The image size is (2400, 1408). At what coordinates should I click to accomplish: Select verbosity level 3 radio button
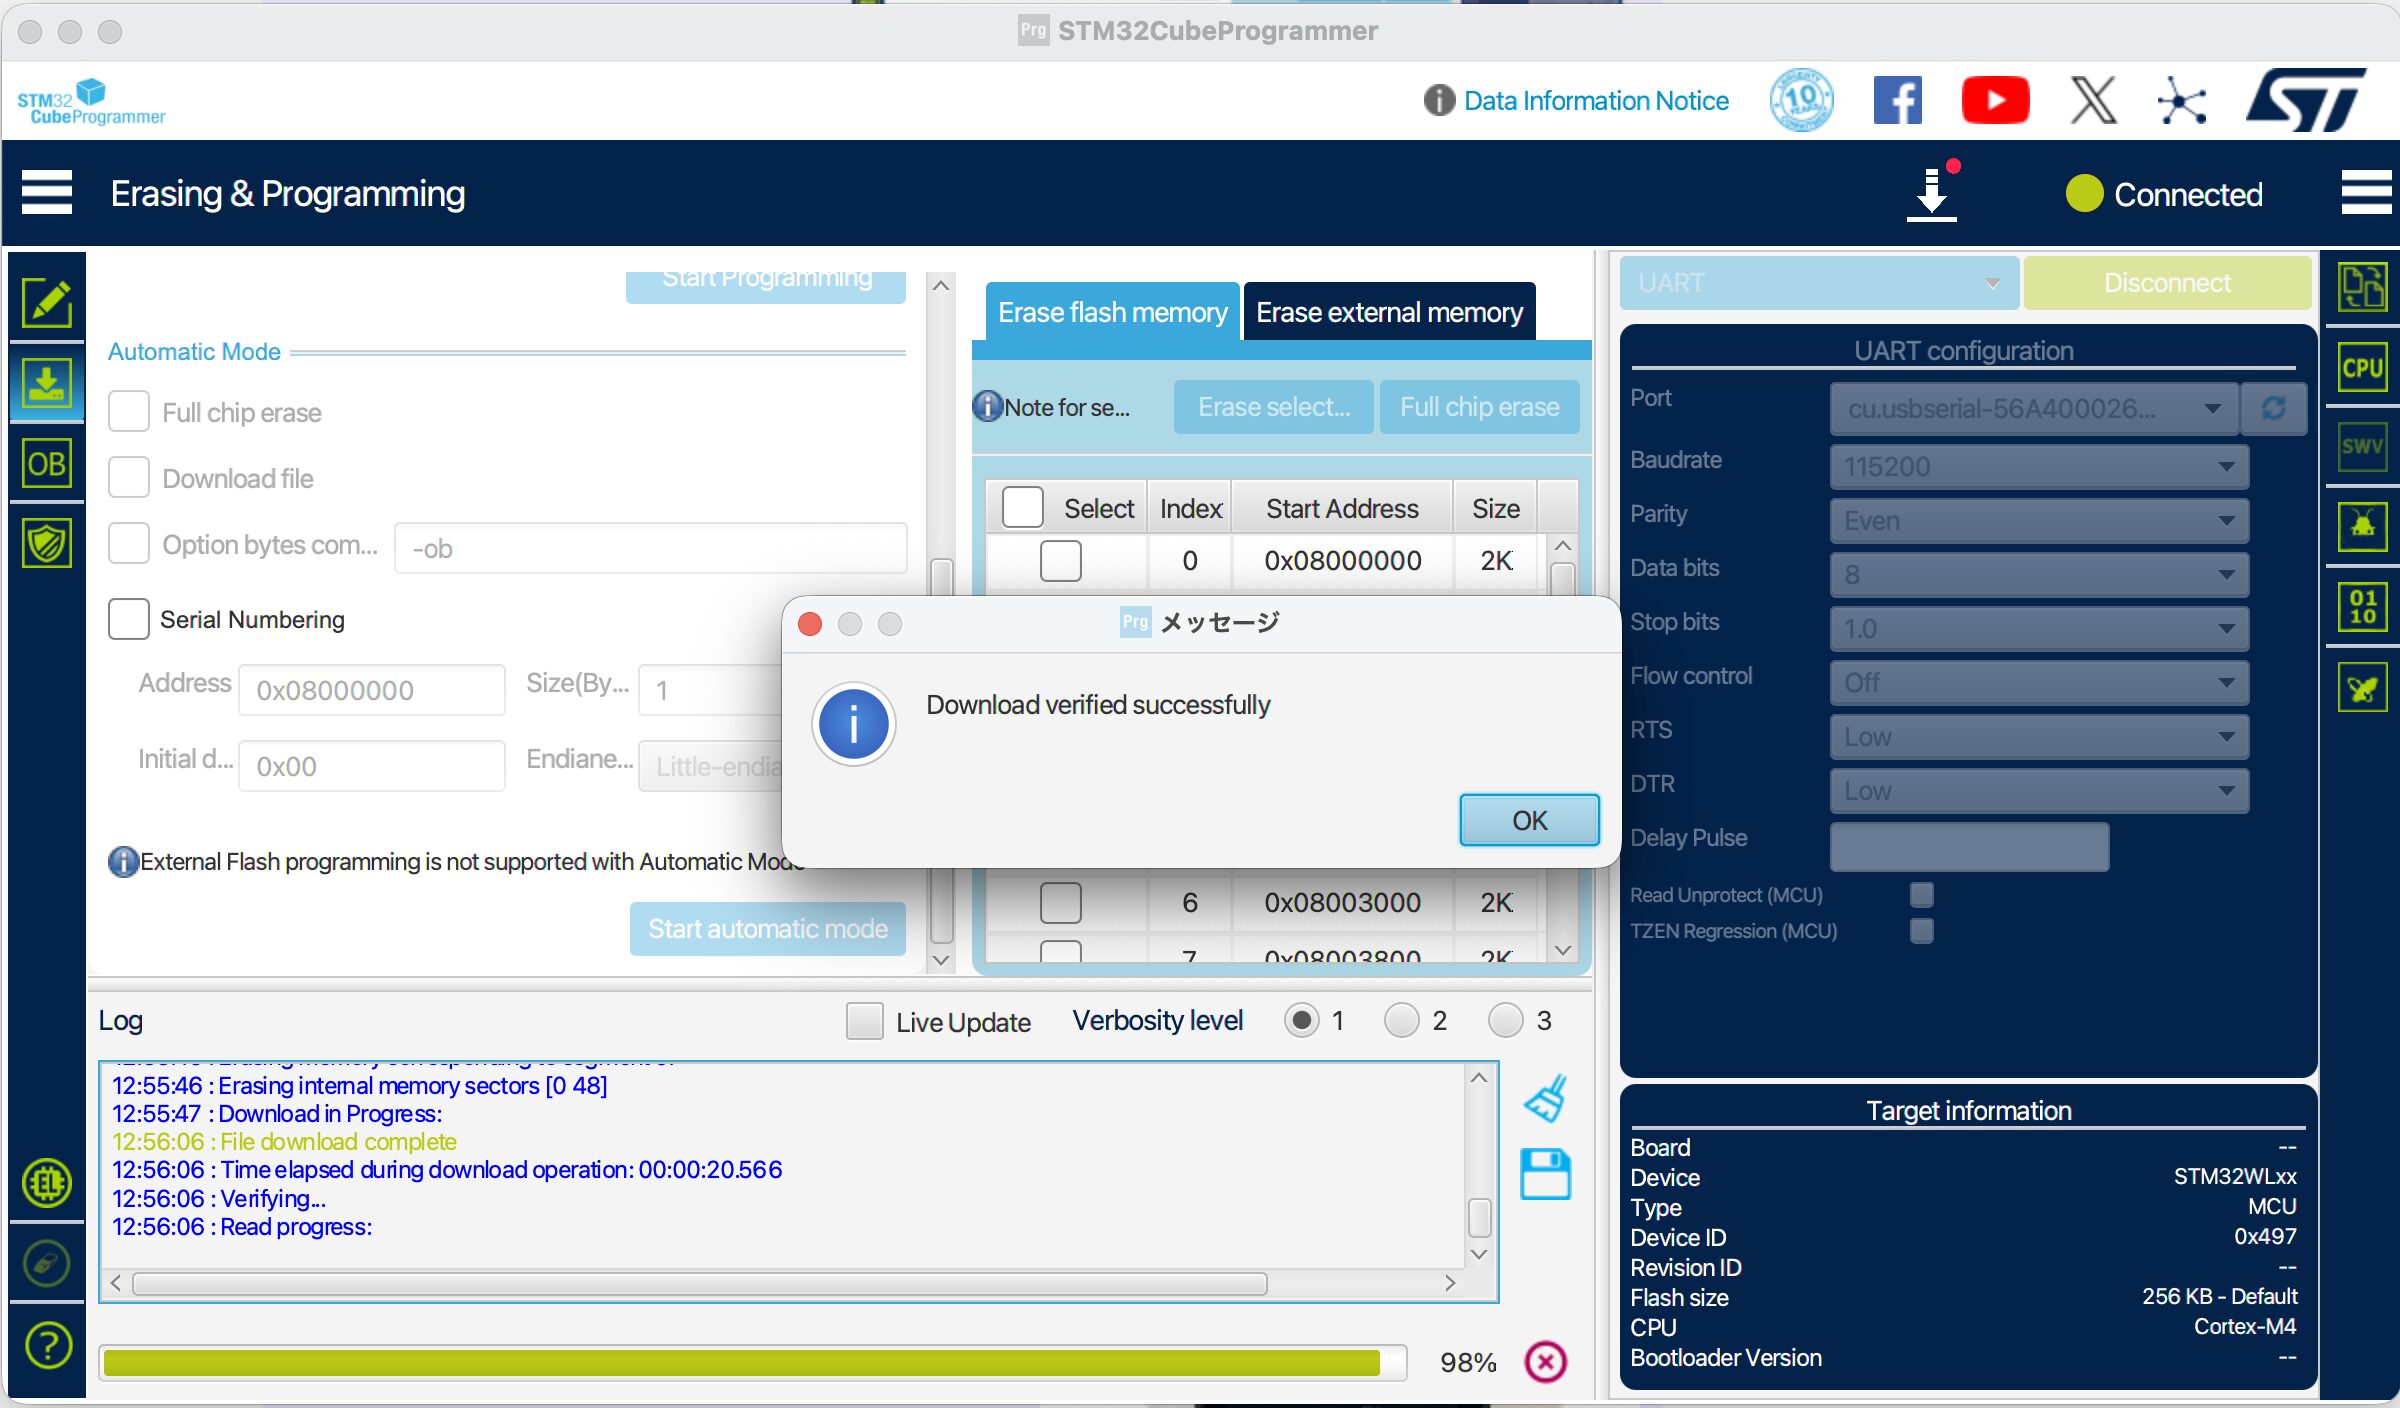tap(1505, 1021)
